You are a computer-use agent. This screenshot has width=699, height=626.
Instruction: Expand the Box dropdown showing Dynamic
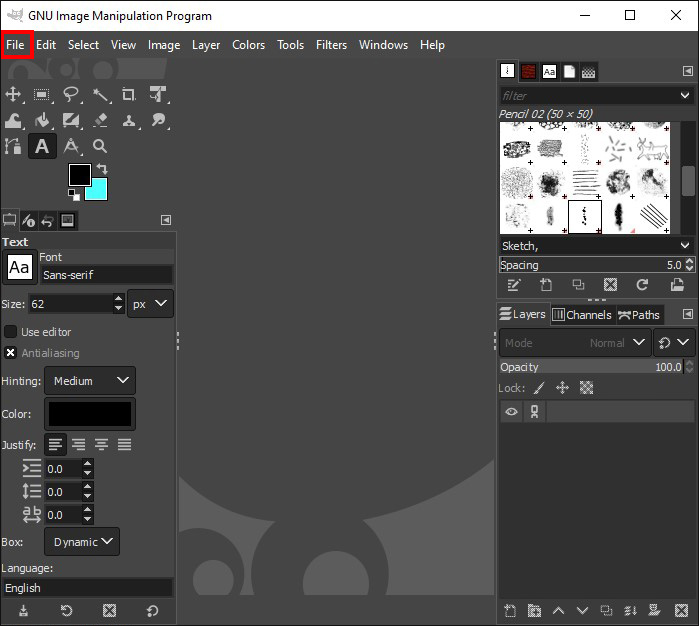(81, 542)
